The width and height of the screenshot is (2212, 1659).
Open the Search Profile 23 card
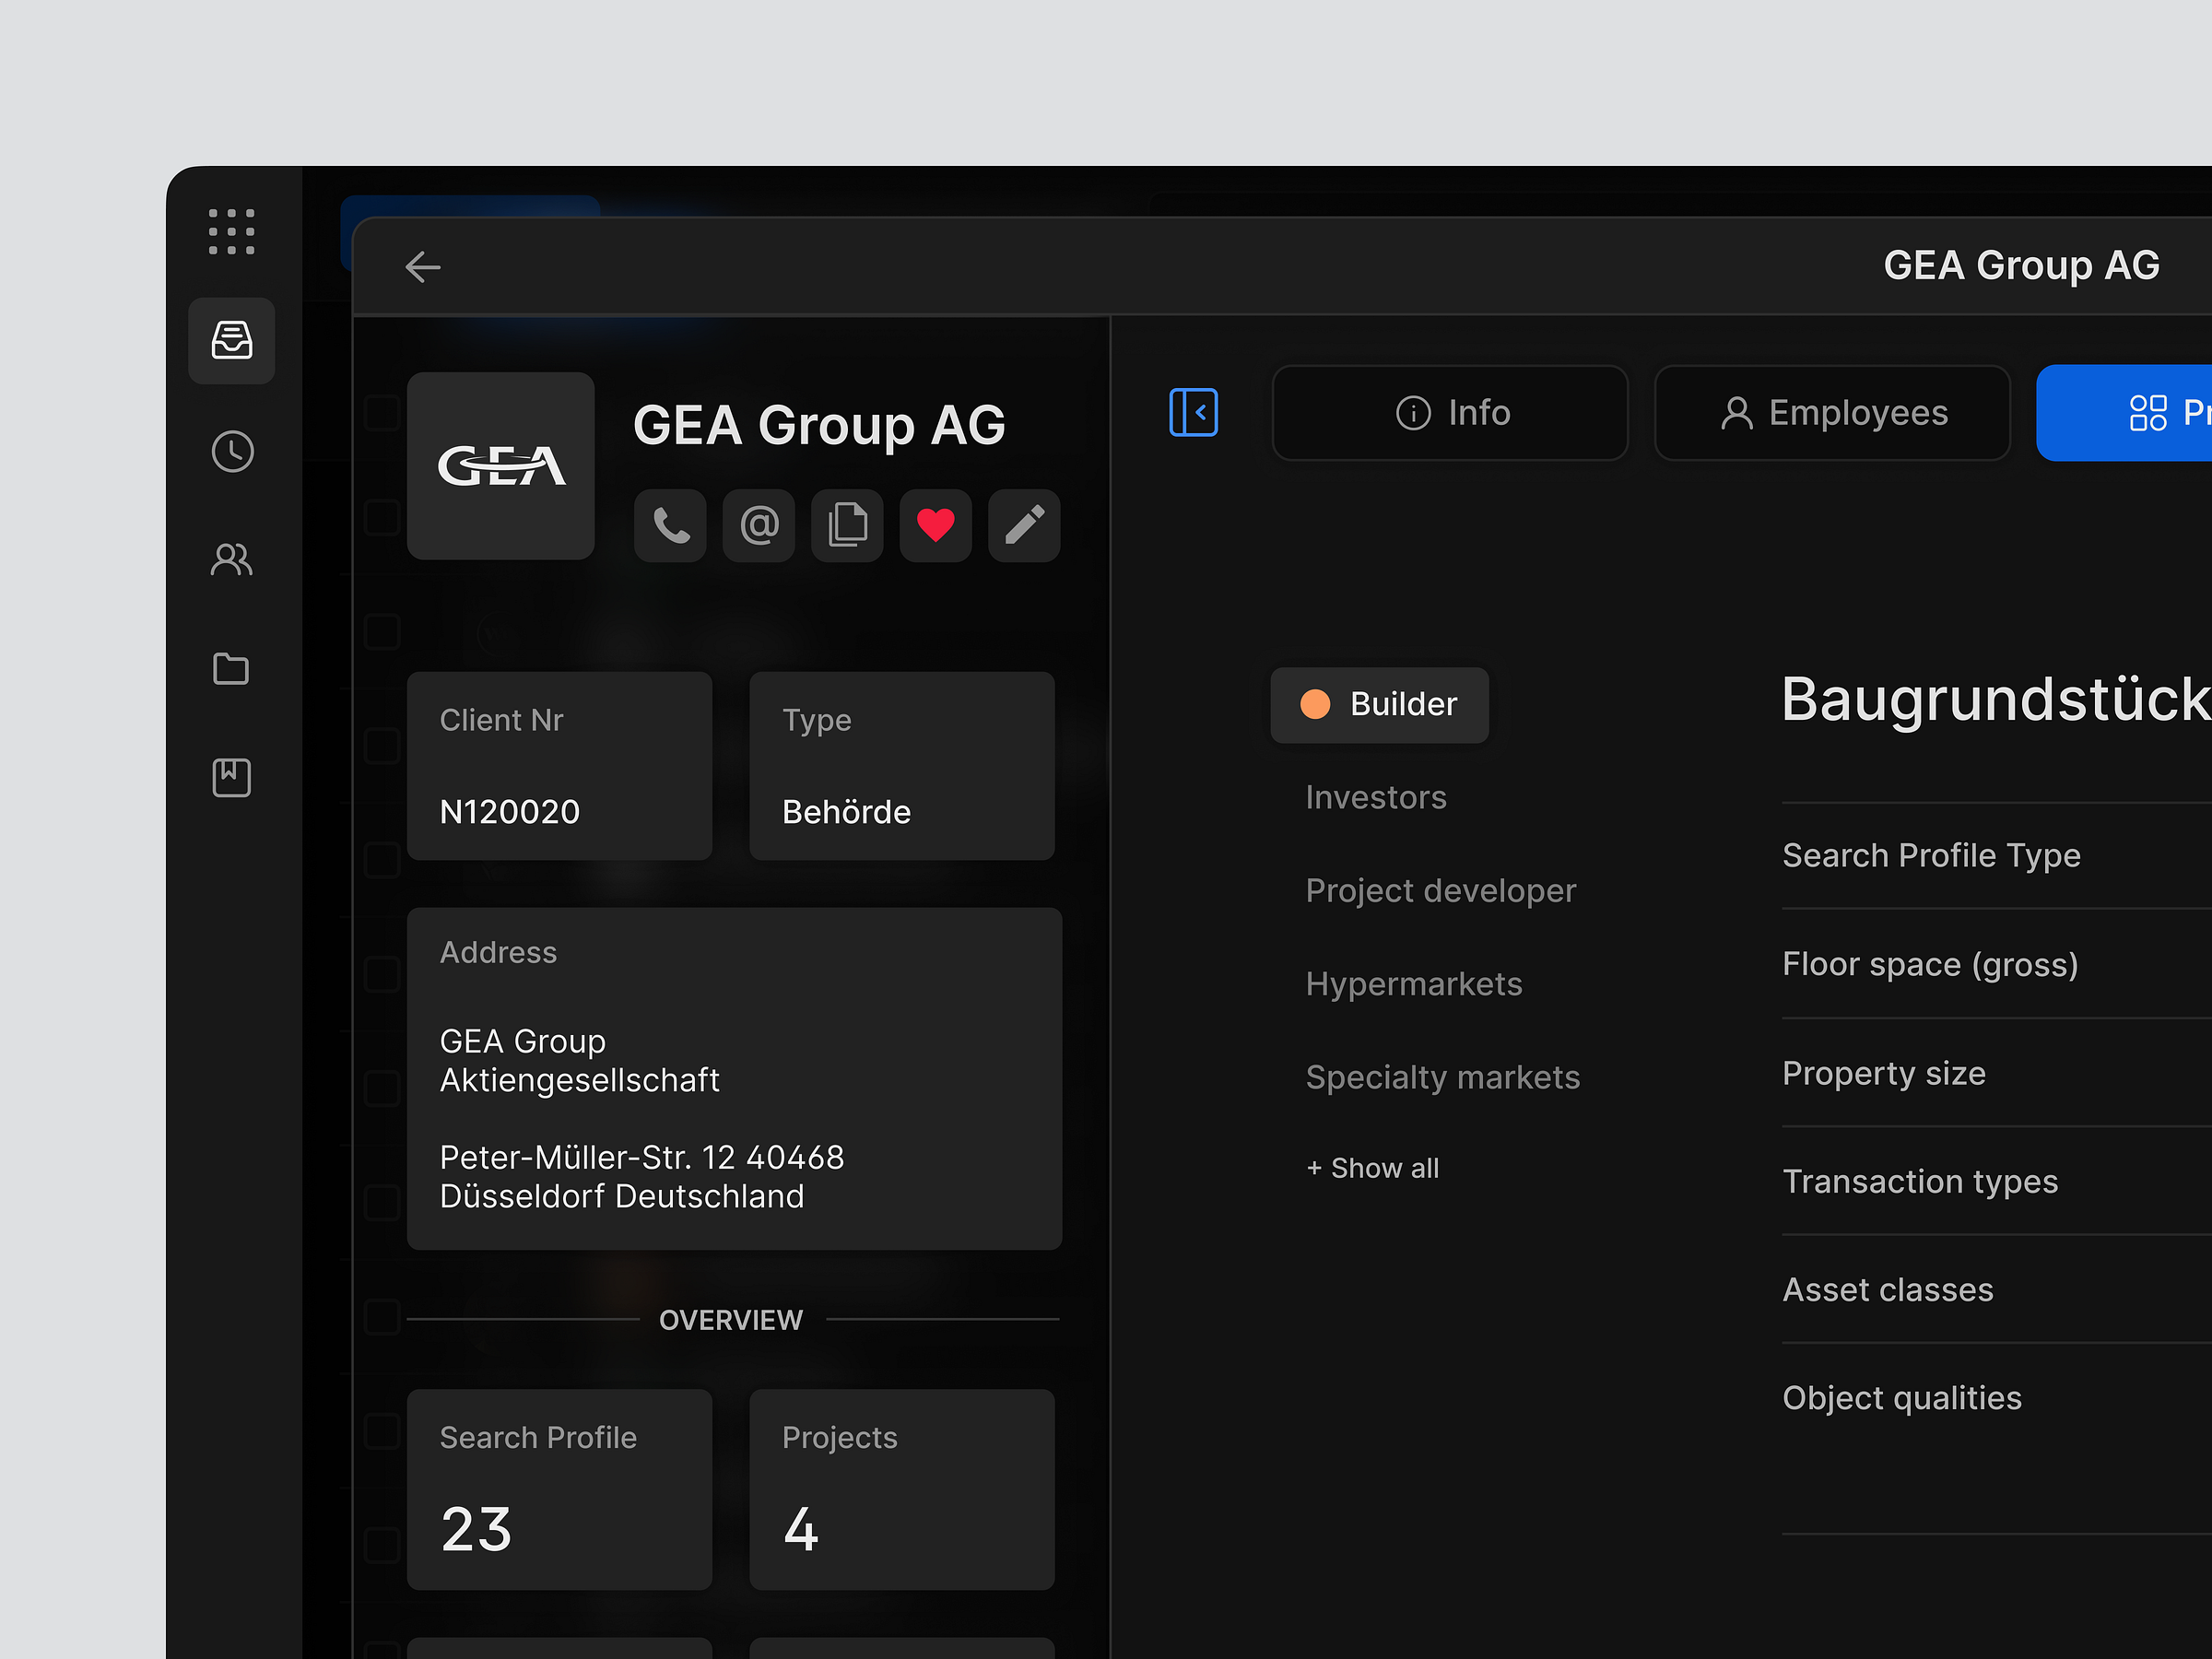(559, 1490)
